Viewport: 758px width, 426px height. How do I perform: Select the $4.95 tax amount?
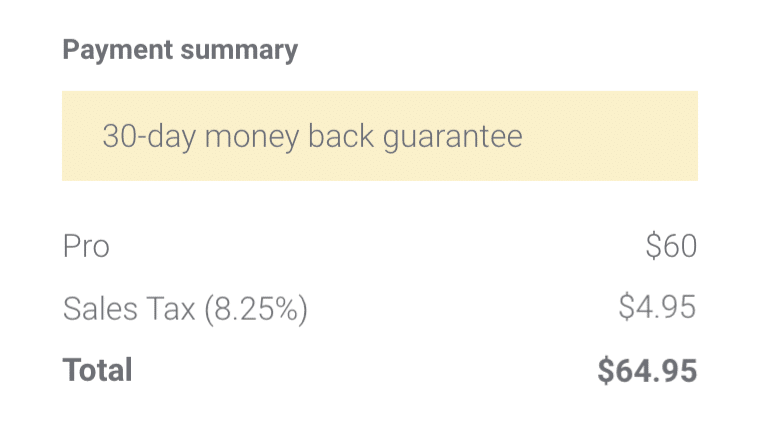coord(657,308)
